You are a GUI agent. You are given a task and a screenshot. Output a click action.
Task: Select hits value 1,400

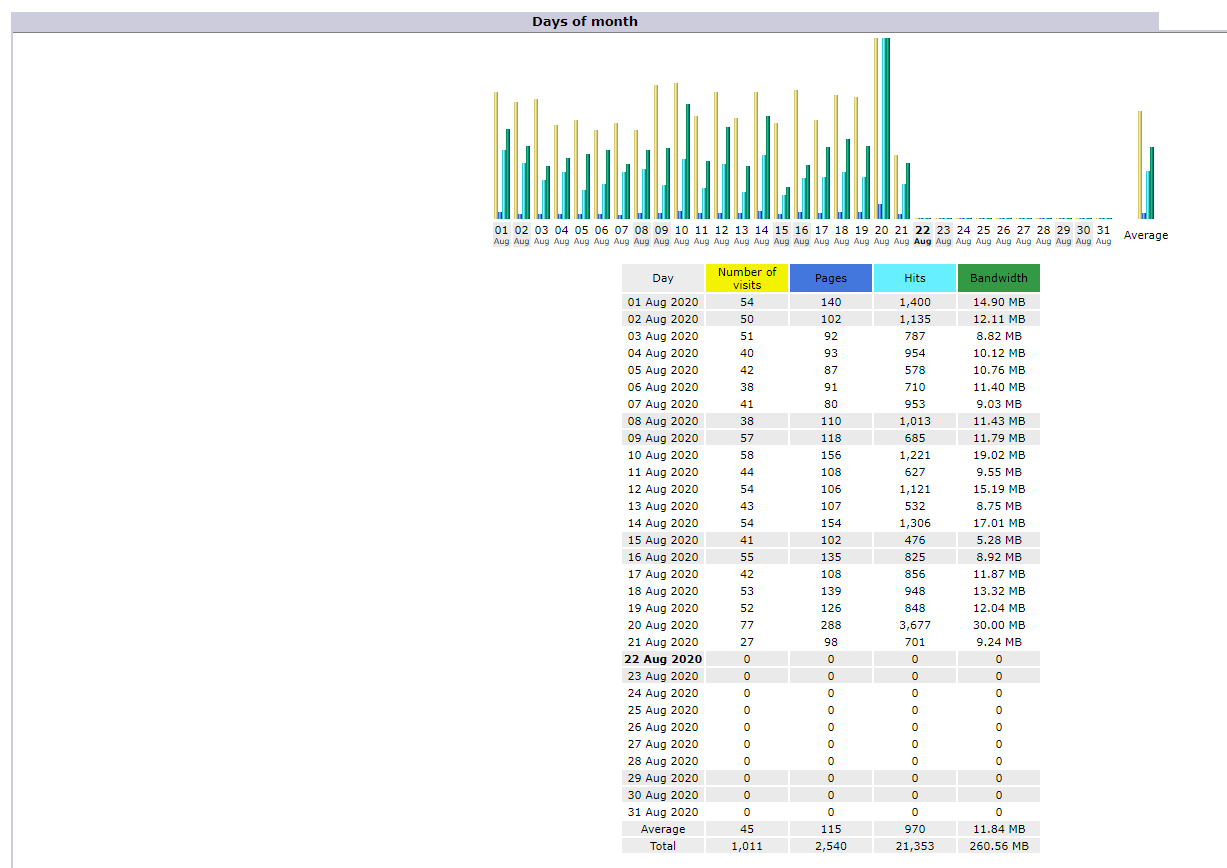pos(915,302)
